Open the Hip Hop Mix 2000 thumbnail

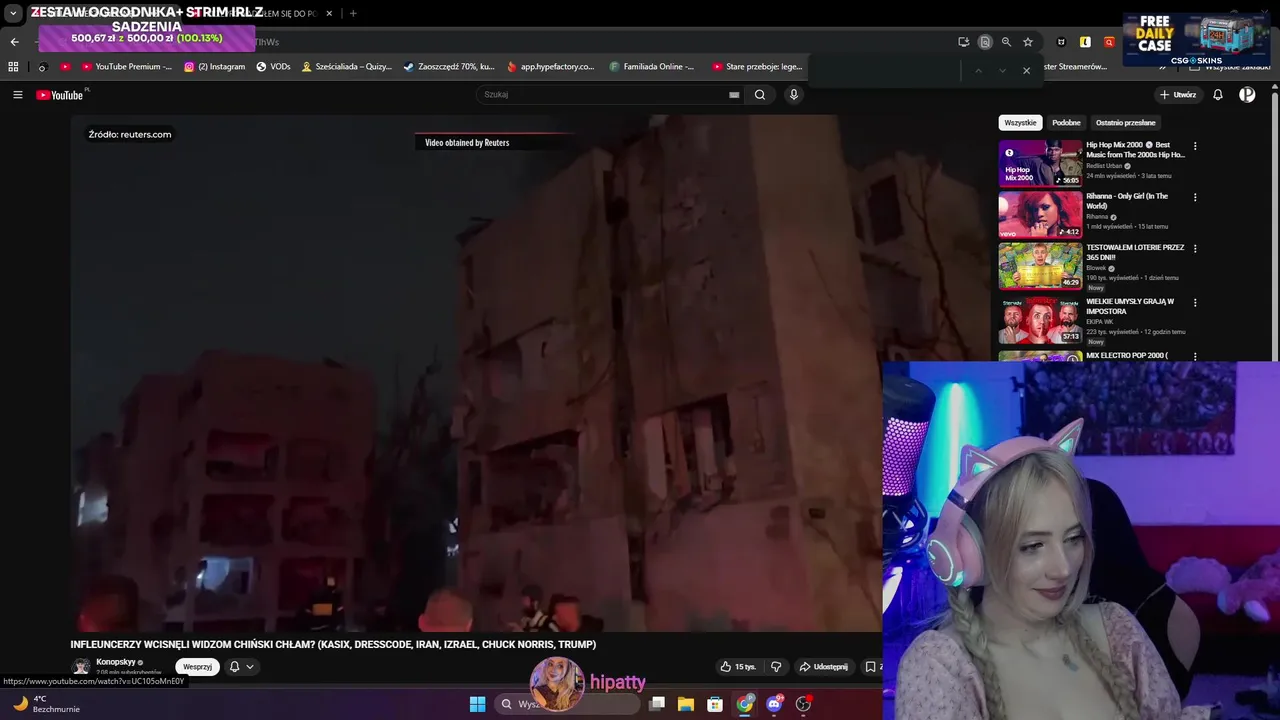(x=1040, y=163)
